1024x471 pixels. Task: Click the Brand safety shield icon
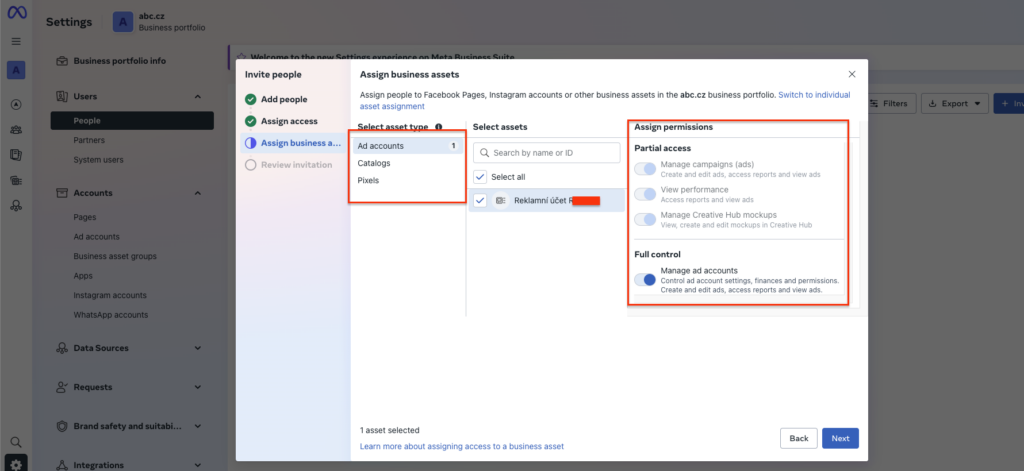click(62, 427)
